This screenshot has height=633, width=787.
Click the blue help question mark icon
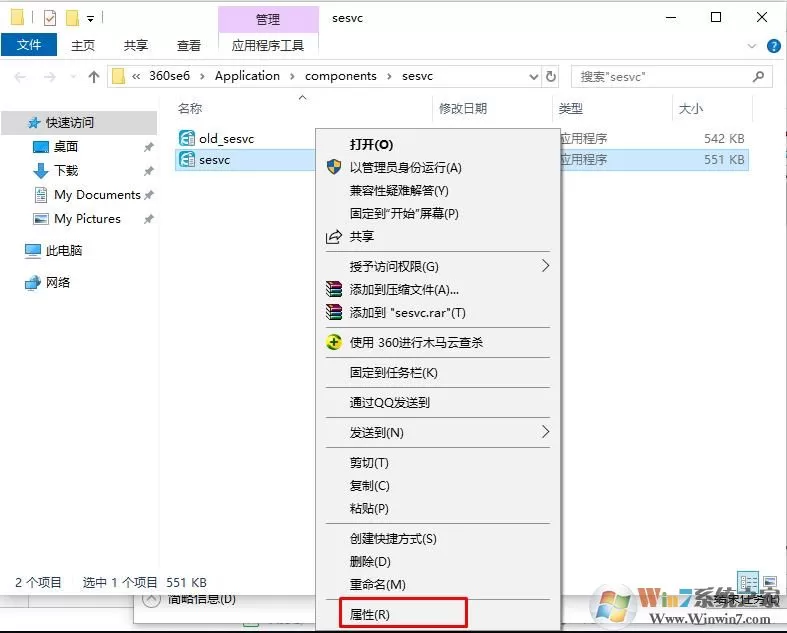[773, 46]
